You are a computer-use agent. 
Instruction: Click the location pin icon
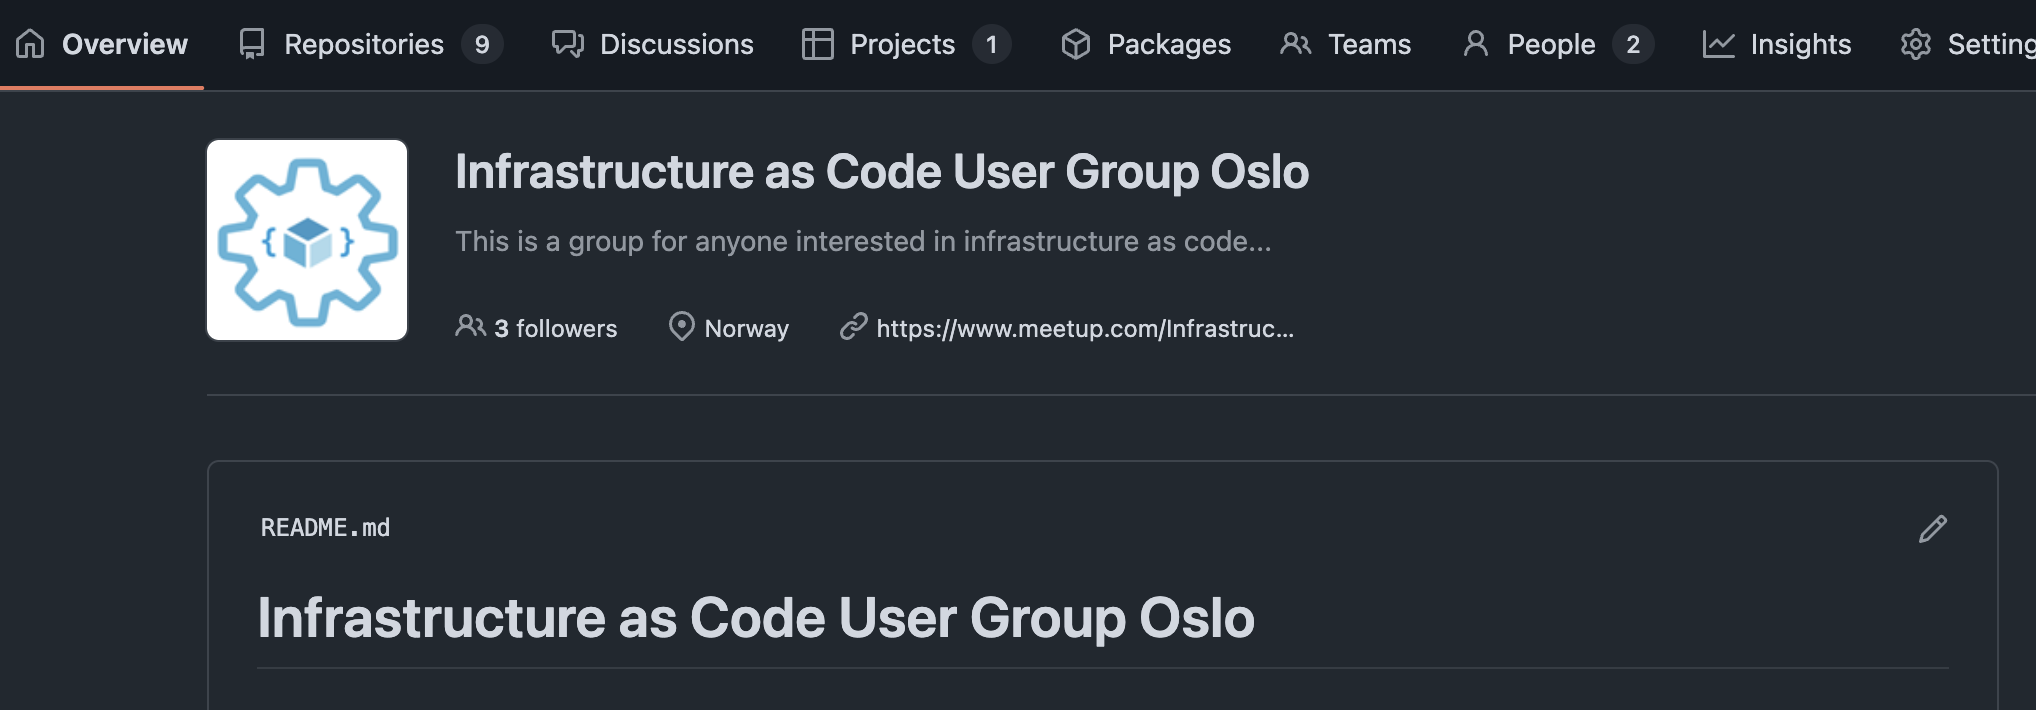pyautogui.click(x=681, y=327)
